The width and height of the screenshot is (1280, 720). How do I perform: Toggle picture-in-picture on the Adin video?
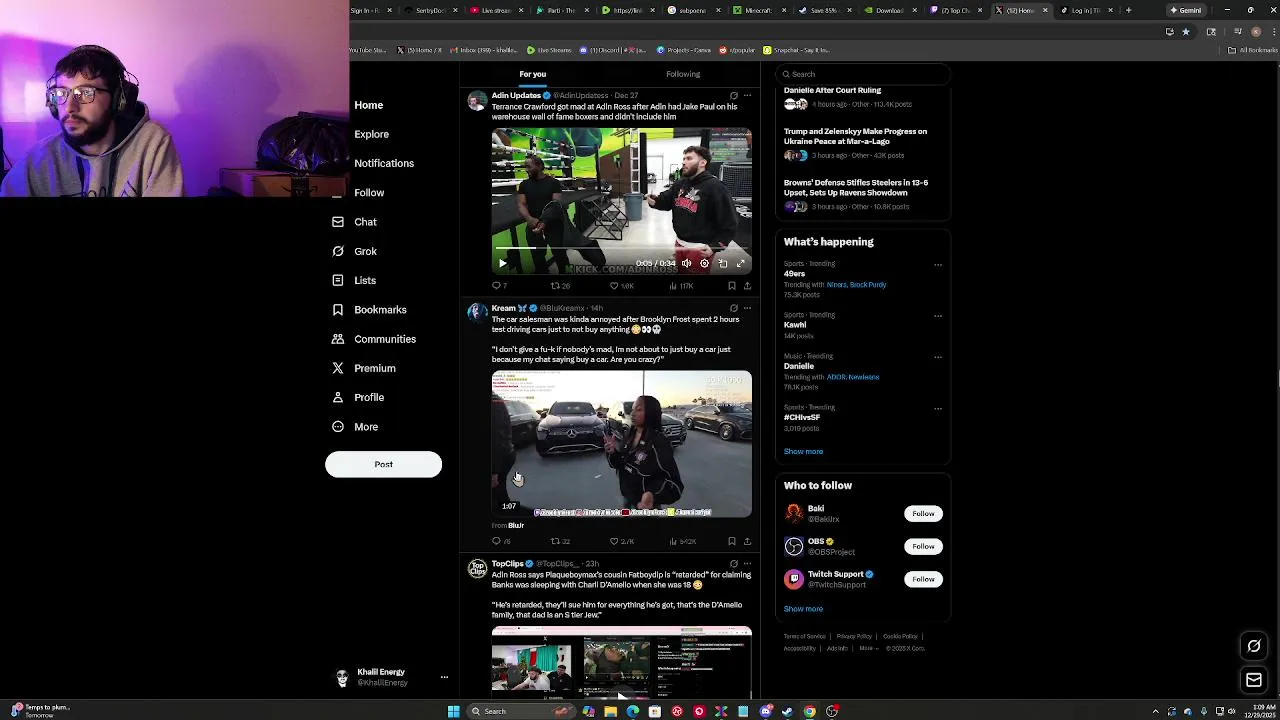click(723, 263)
